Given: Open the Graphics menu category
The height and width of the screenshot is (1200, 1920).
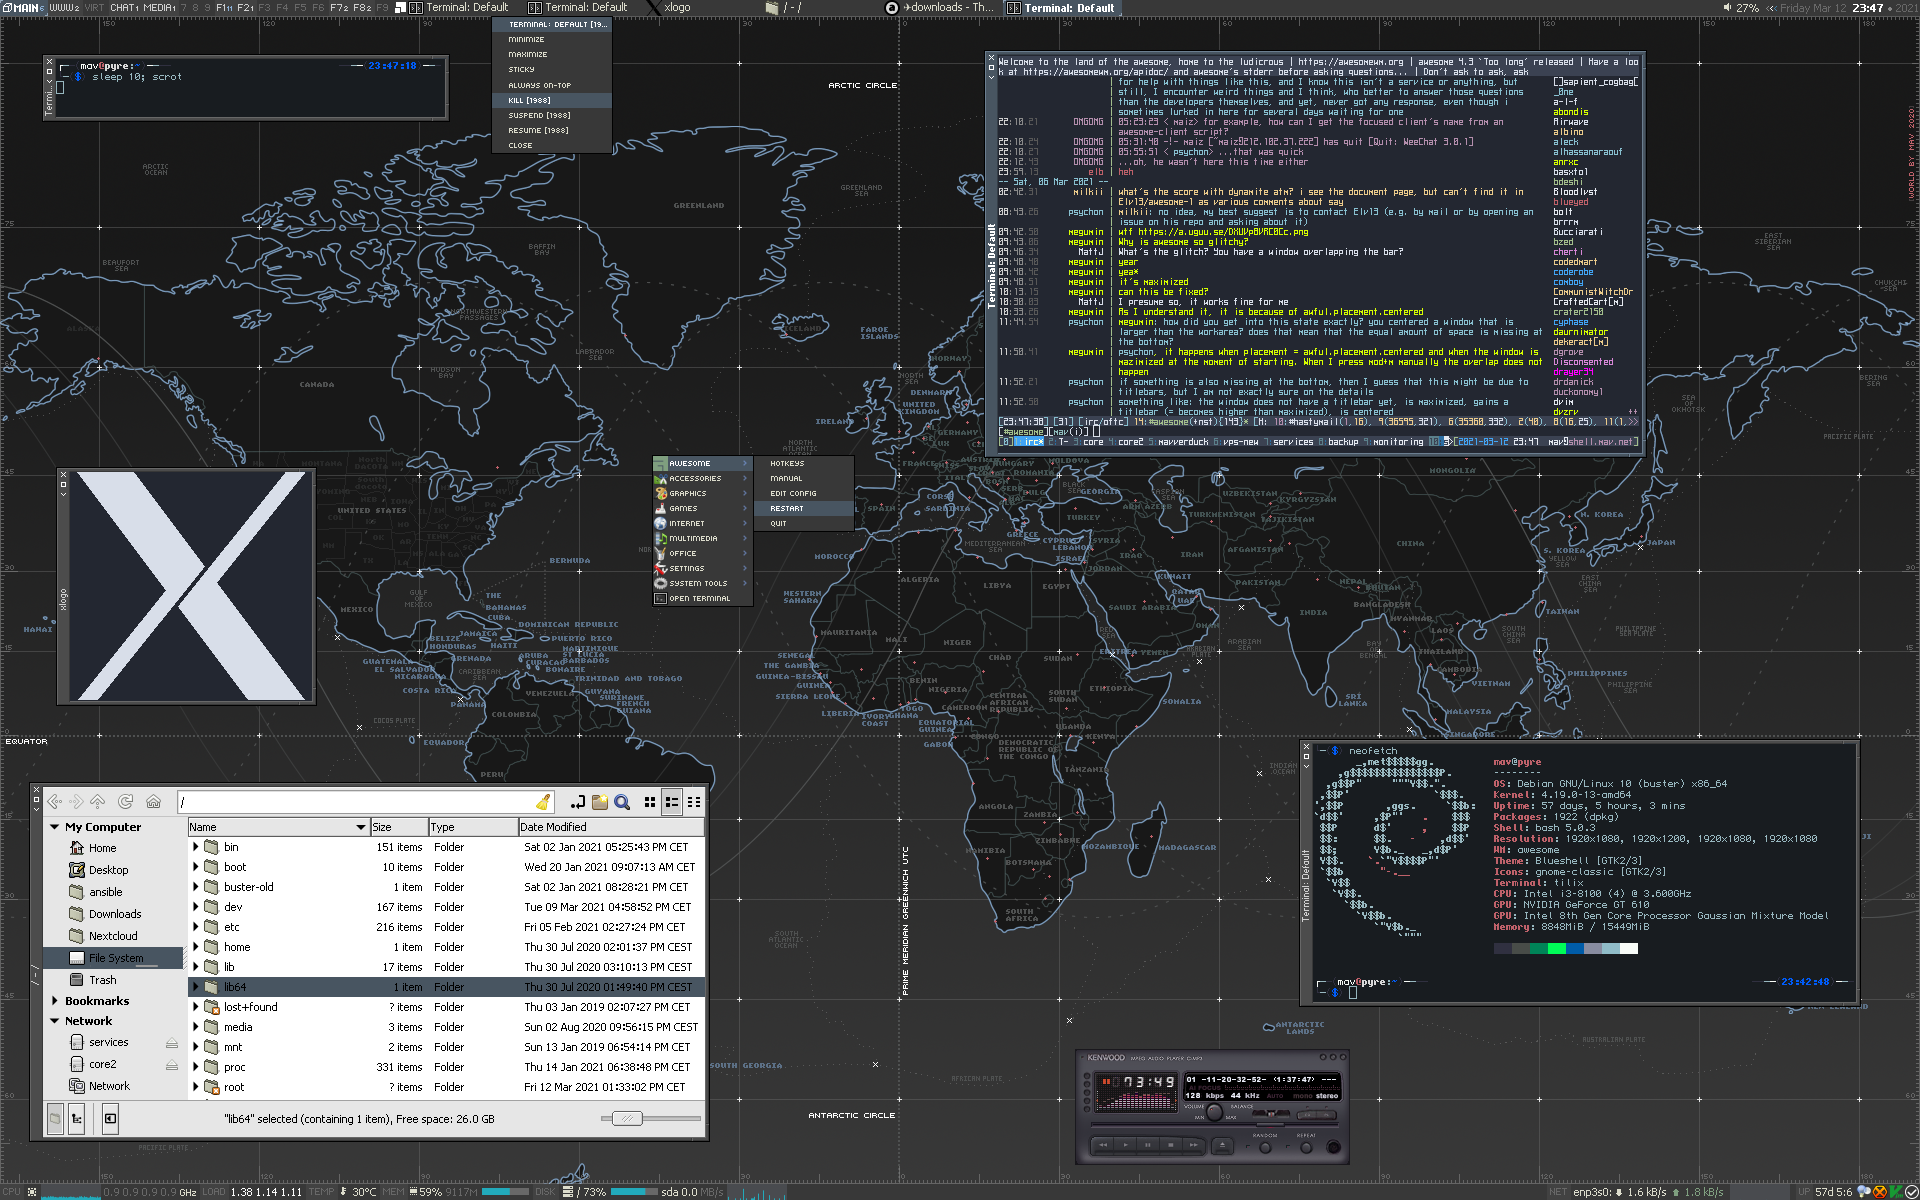Looking at the screenshot, I should (x=702, y=494).
